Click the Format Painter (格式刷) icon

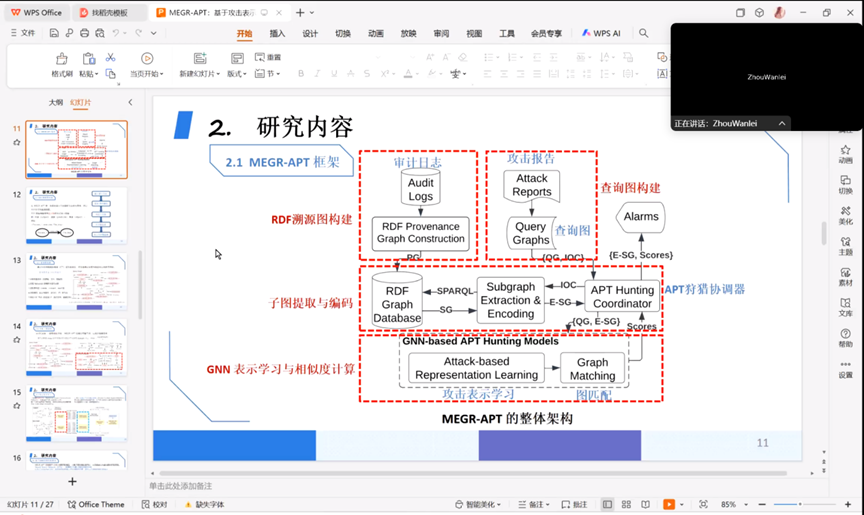(x=62, y=60)
